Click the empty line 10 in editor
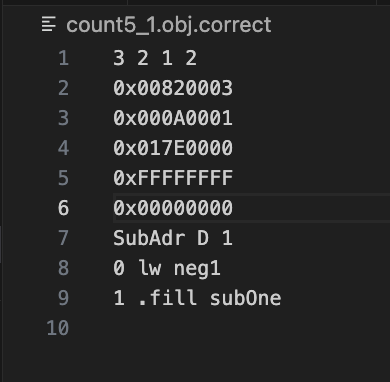The height and width of the screenshot is (382, 390). click(252, 328)
